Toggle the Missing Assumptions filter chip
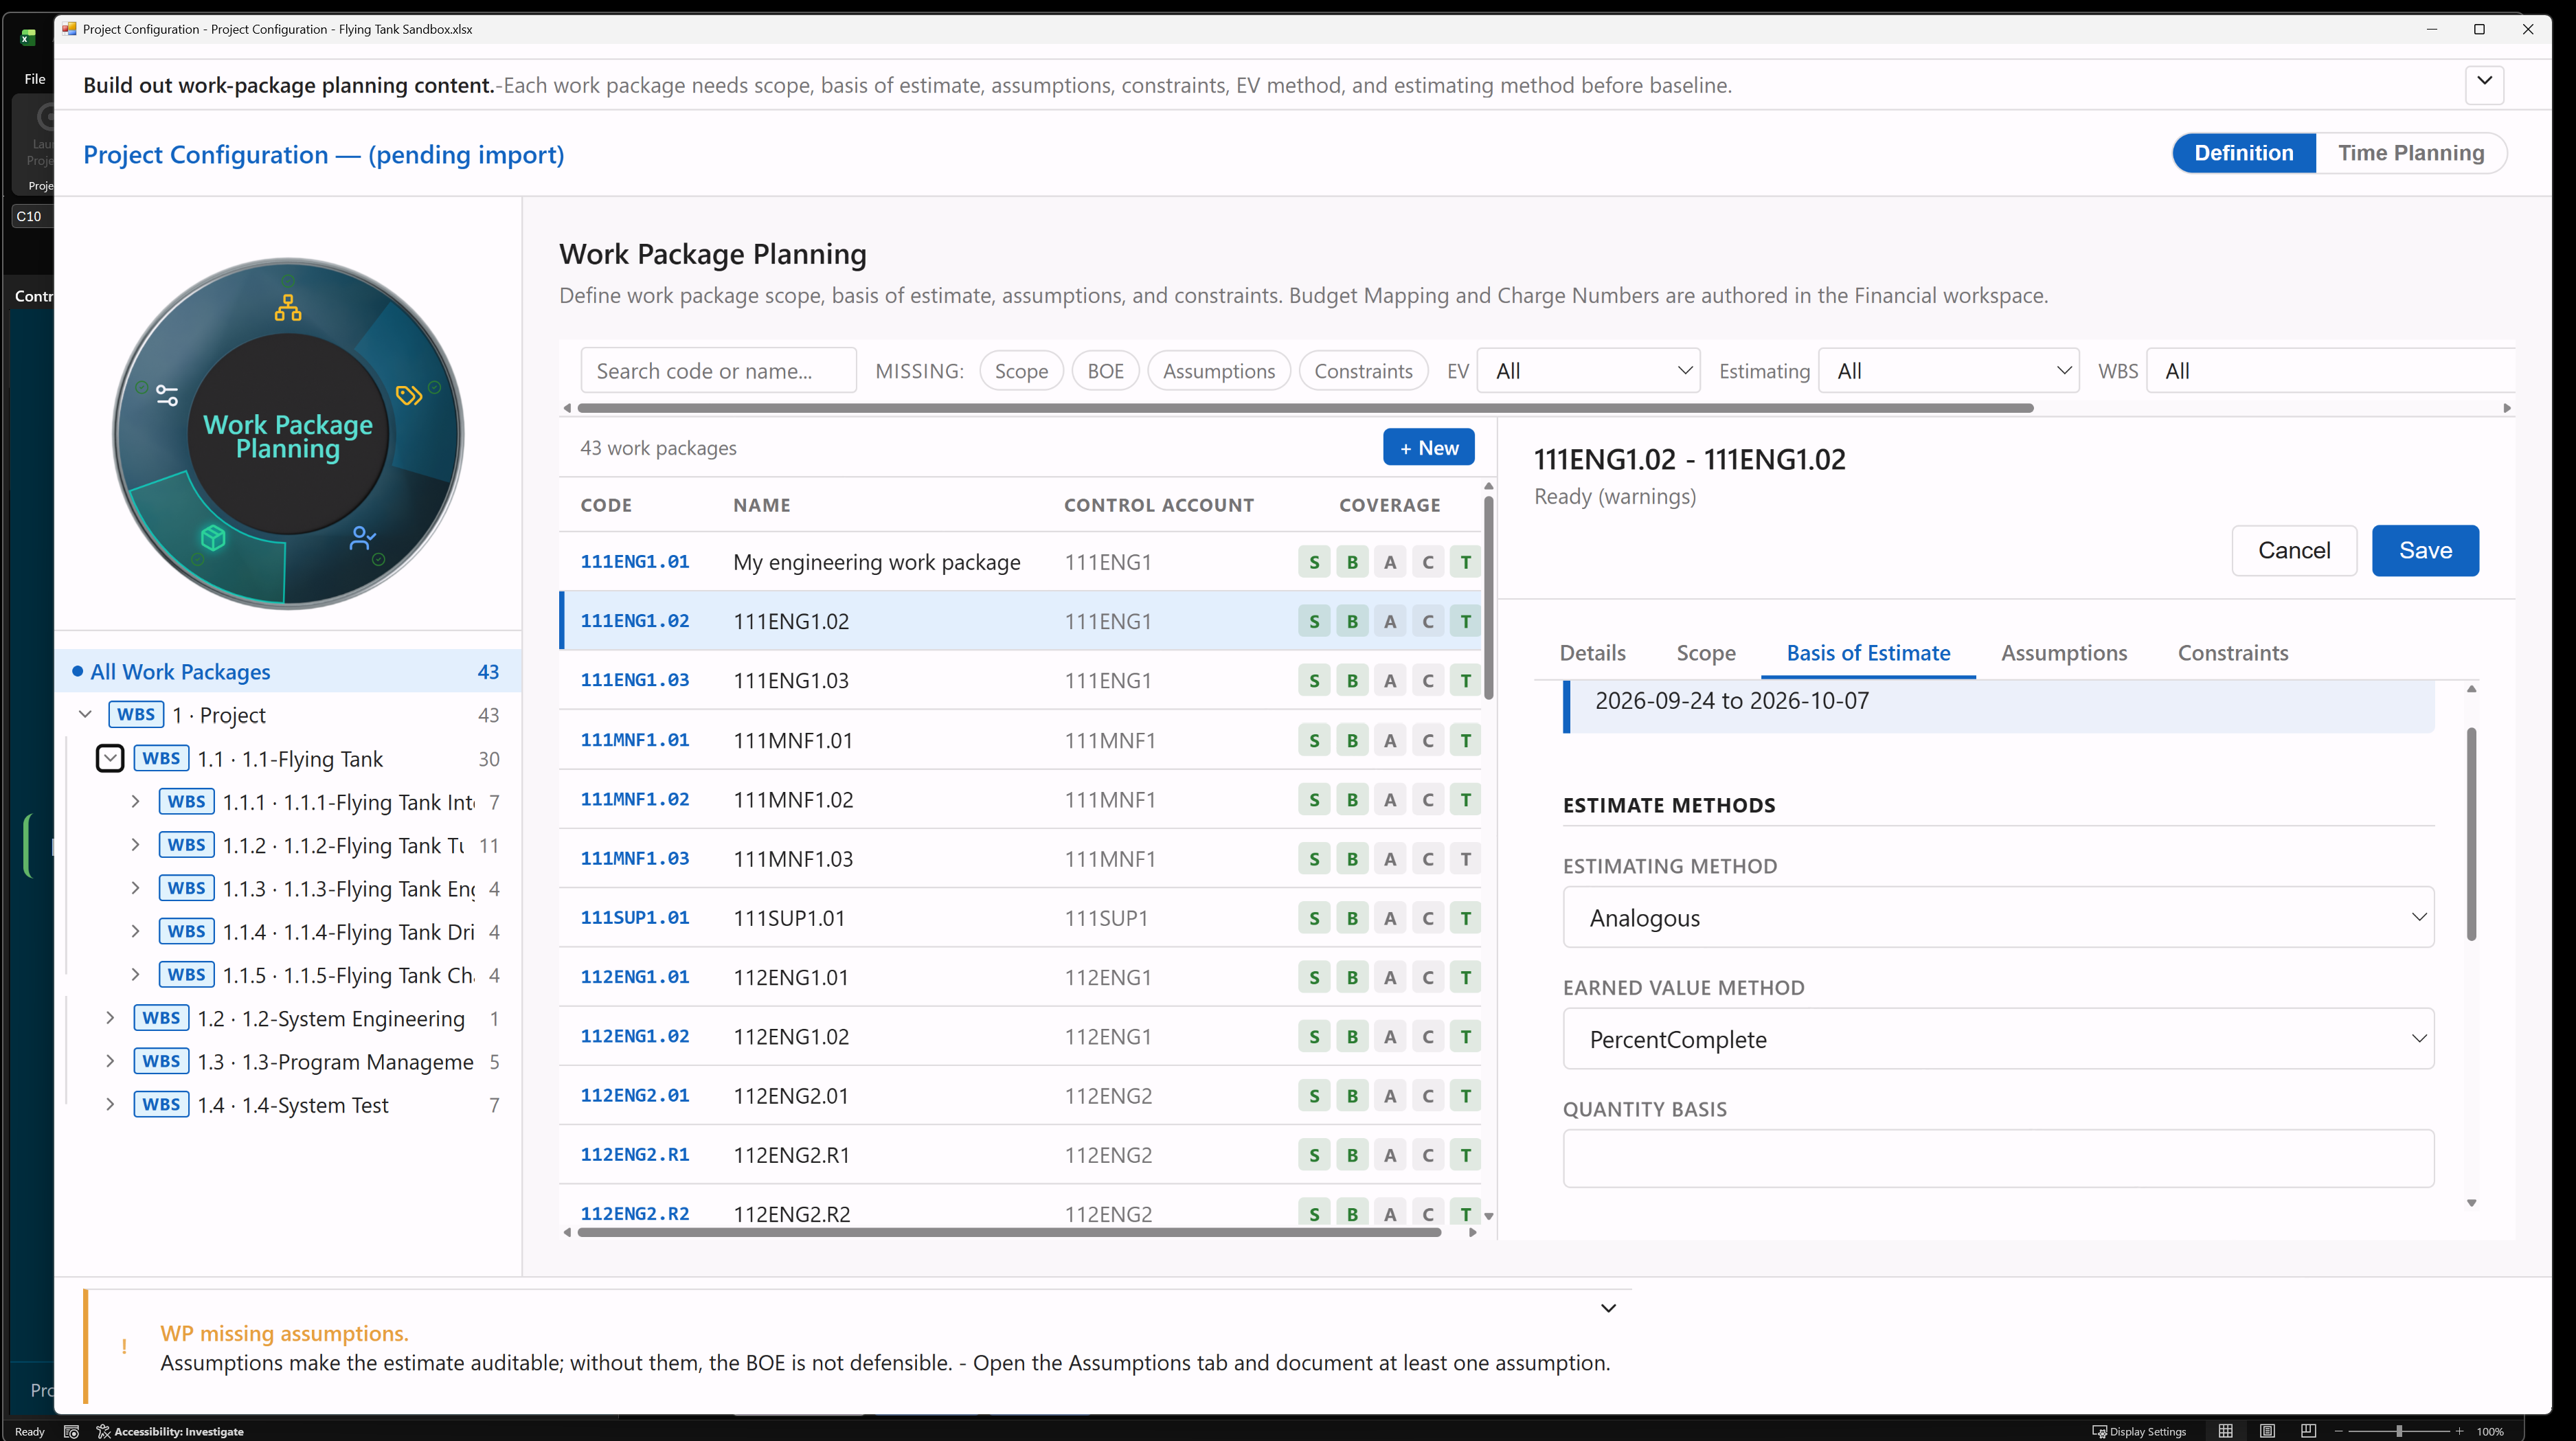Image resolution: width=2576 pixels, height=1441 pixels. point(1219,371)
